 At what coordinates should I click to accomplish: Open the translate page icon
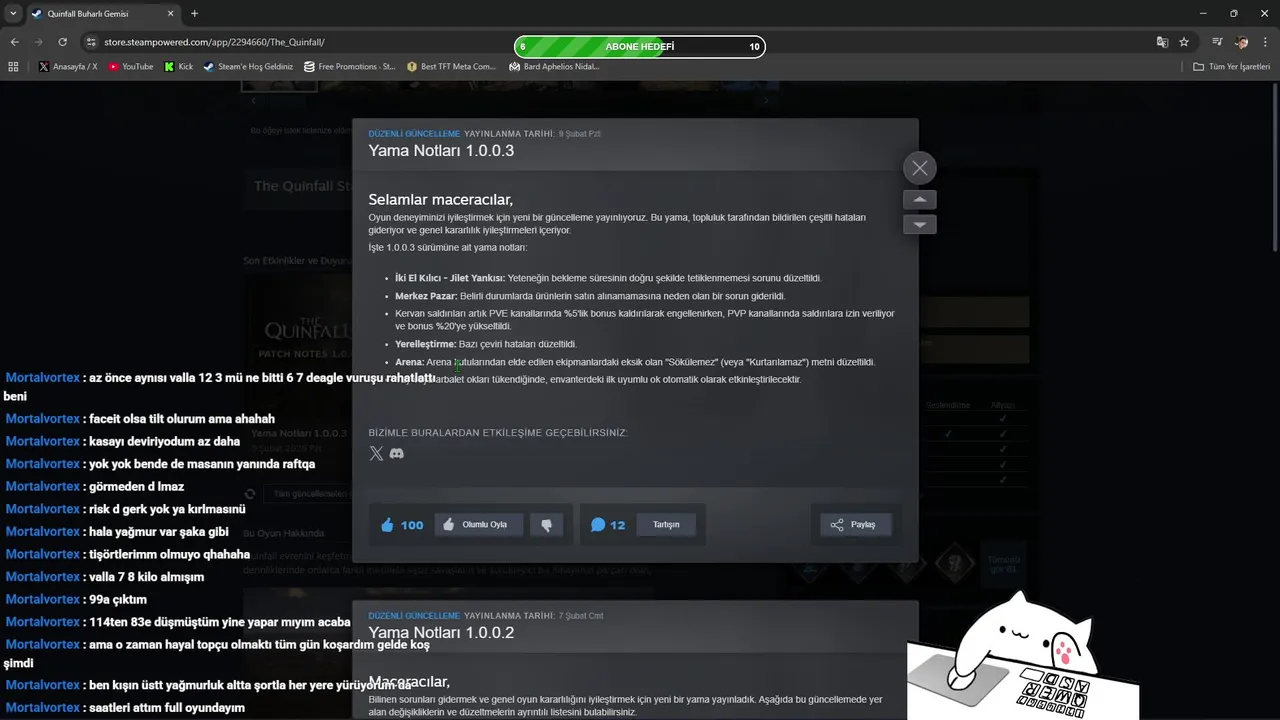click(1162, 42)
